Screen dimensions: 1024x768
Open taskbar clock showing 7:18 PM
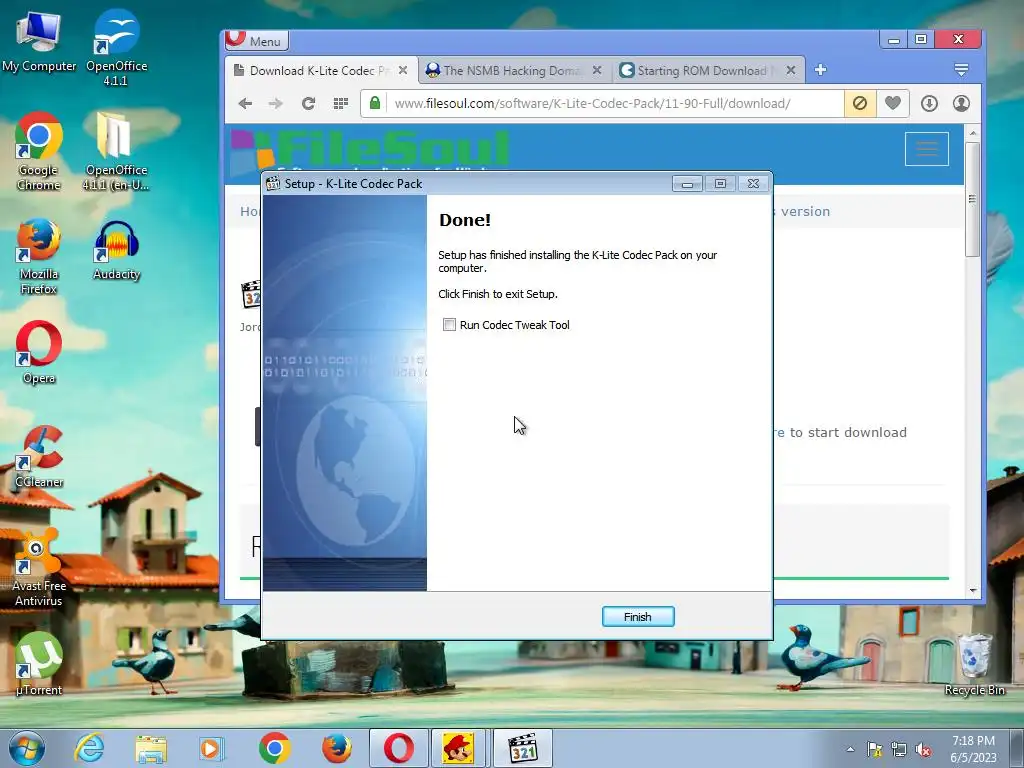point(973,749)
